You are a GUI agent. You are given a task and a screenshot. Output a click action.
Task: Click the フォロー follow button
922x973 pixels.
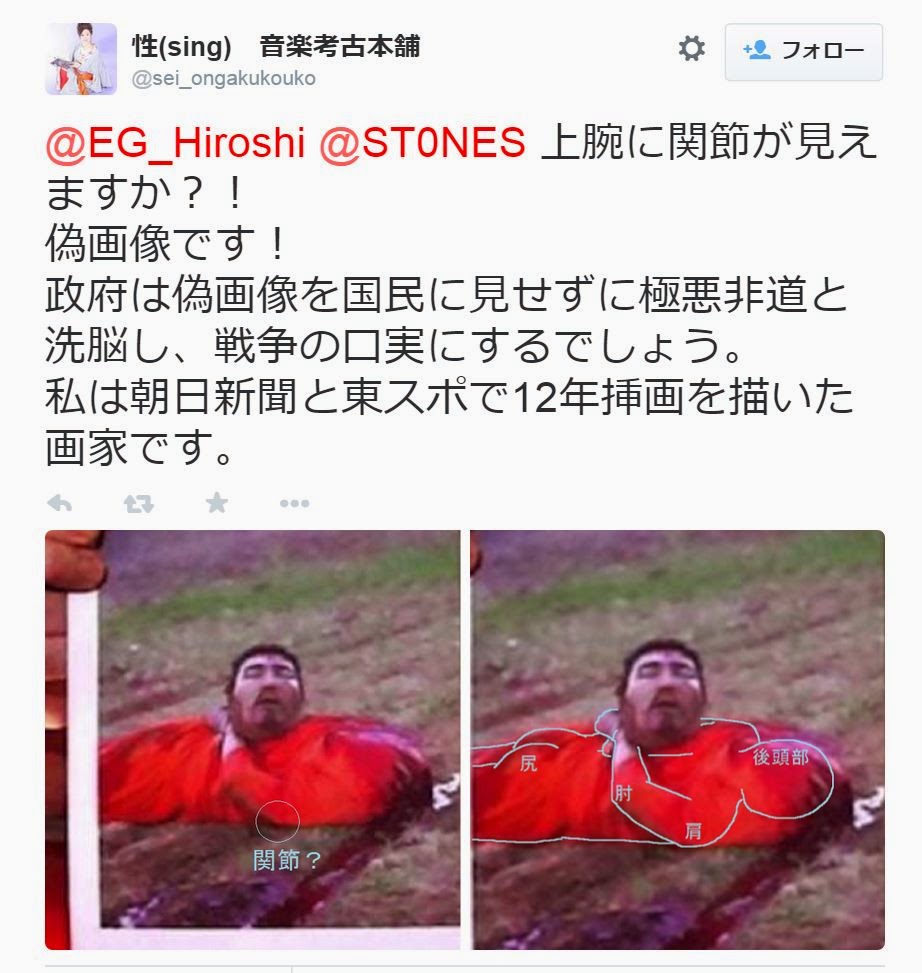click(803, 52)
